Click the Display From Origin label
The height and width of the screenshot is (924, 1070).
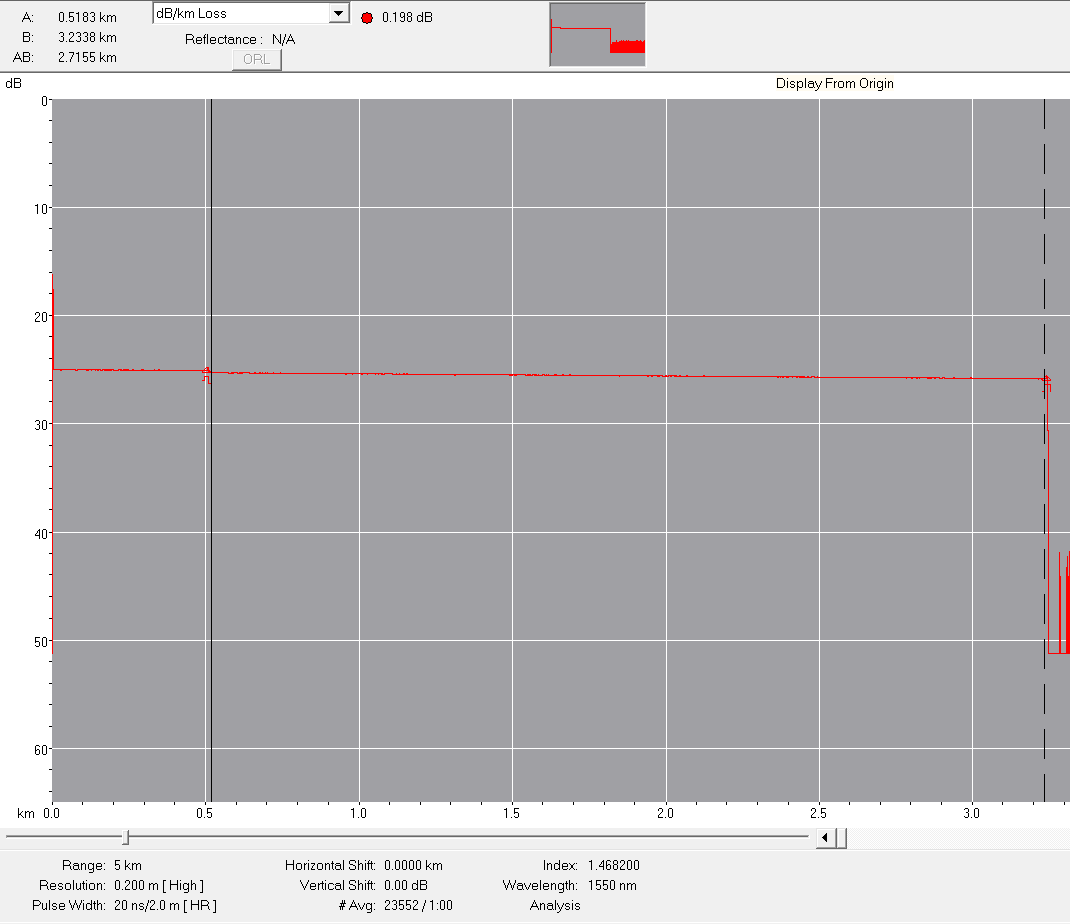click(833, 84)
